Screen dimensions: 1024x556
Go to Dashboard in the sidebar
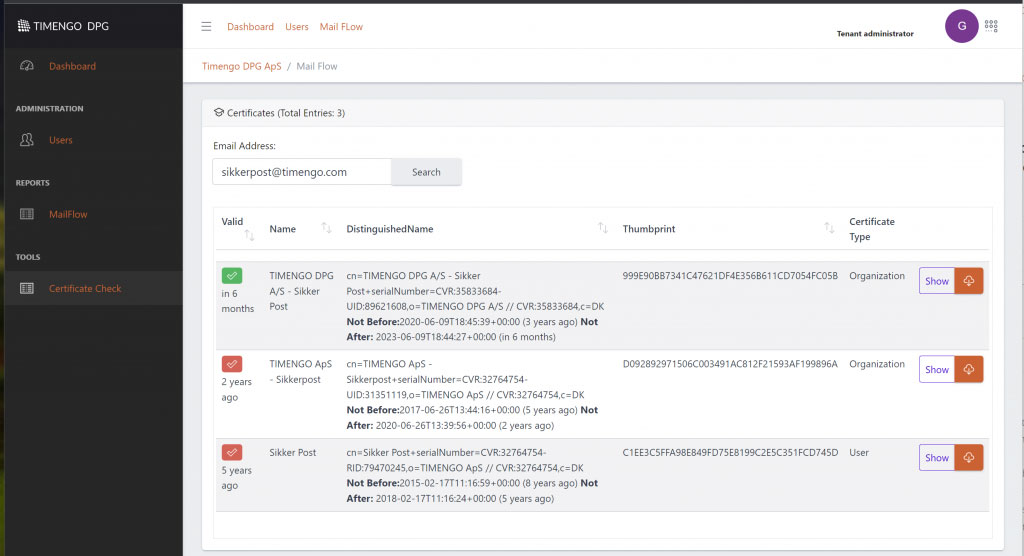click(x=72, y=66)
